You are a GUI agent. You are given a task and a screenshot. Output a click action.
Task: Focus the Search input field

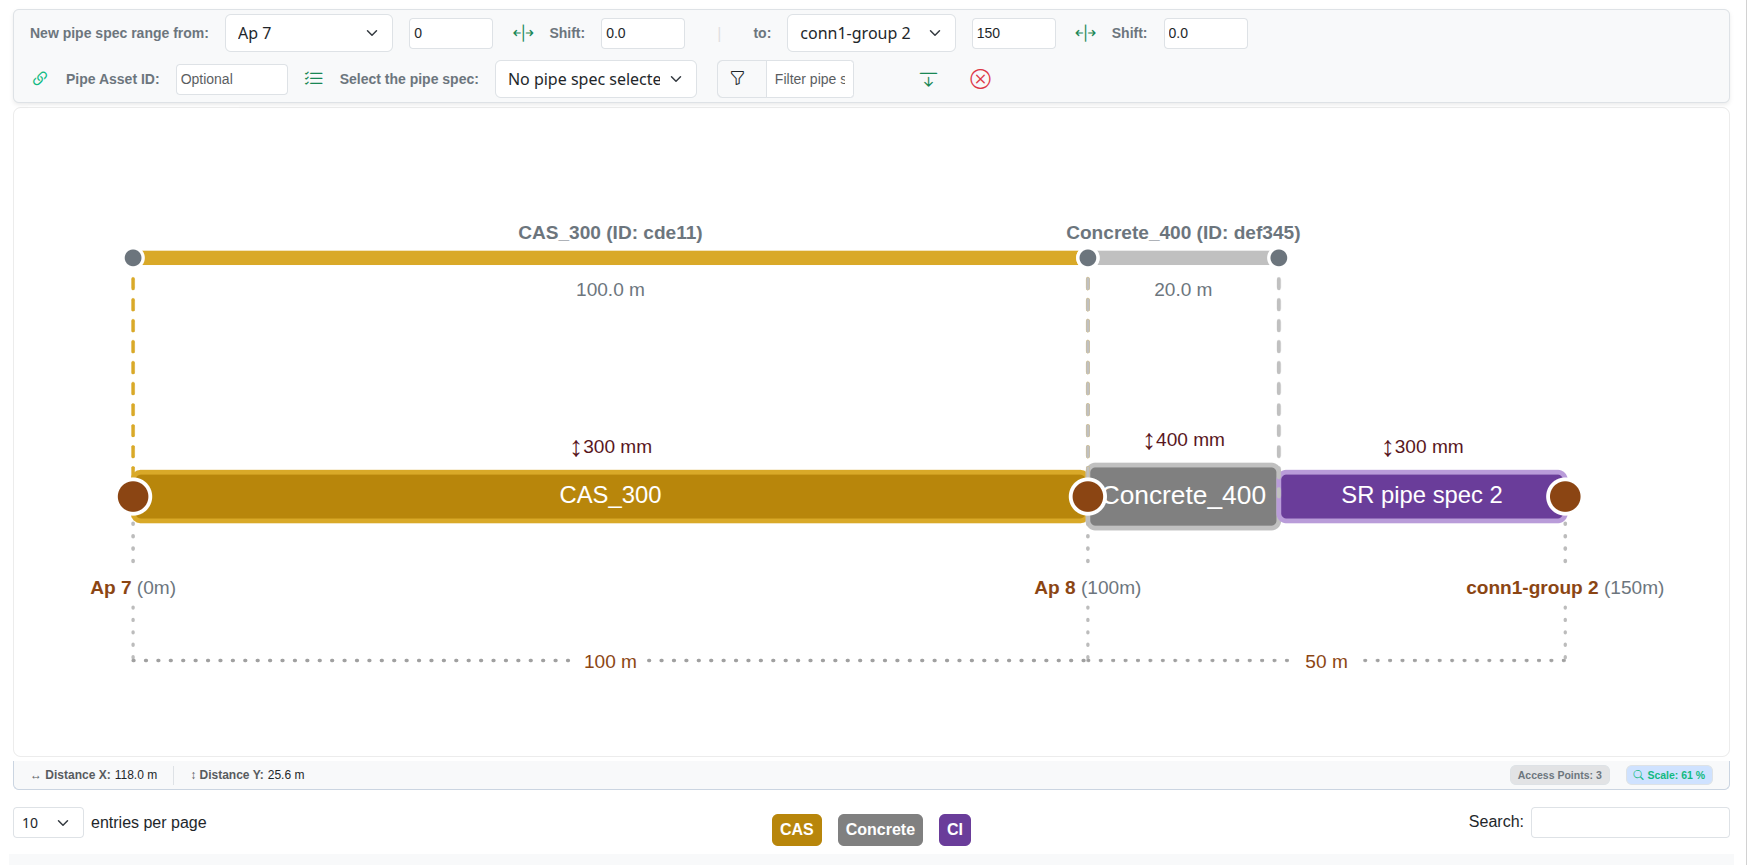1630,822
